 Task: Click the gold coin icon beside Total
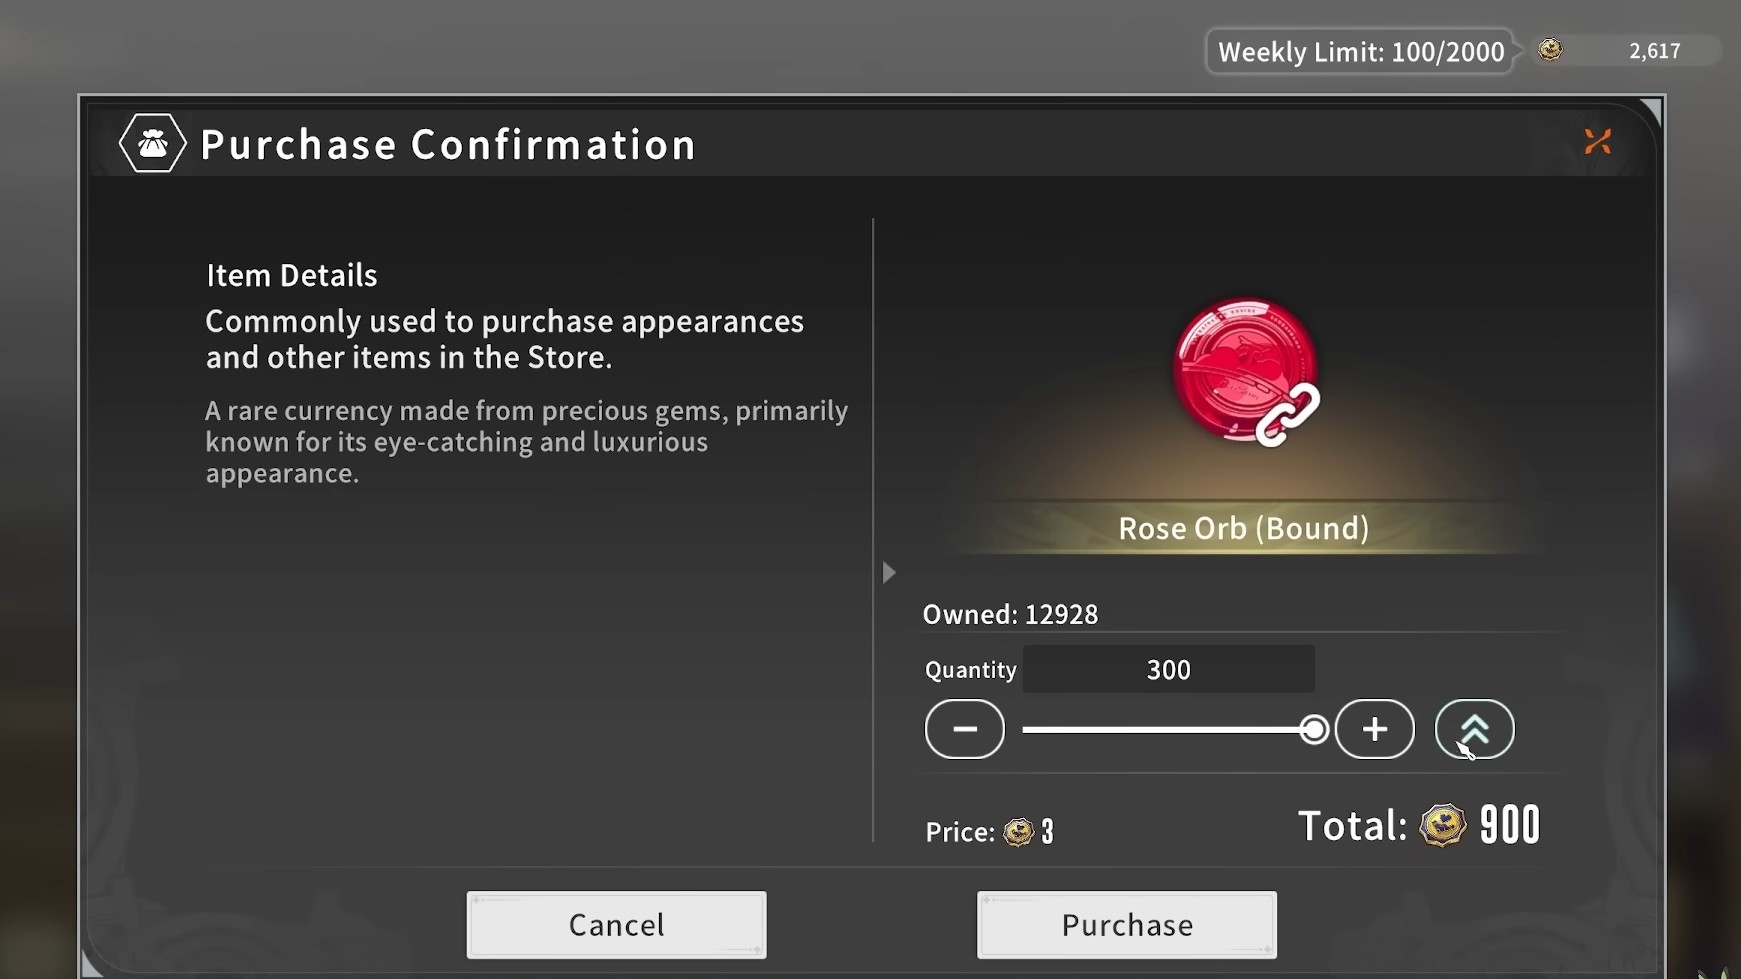[1442, 826]
